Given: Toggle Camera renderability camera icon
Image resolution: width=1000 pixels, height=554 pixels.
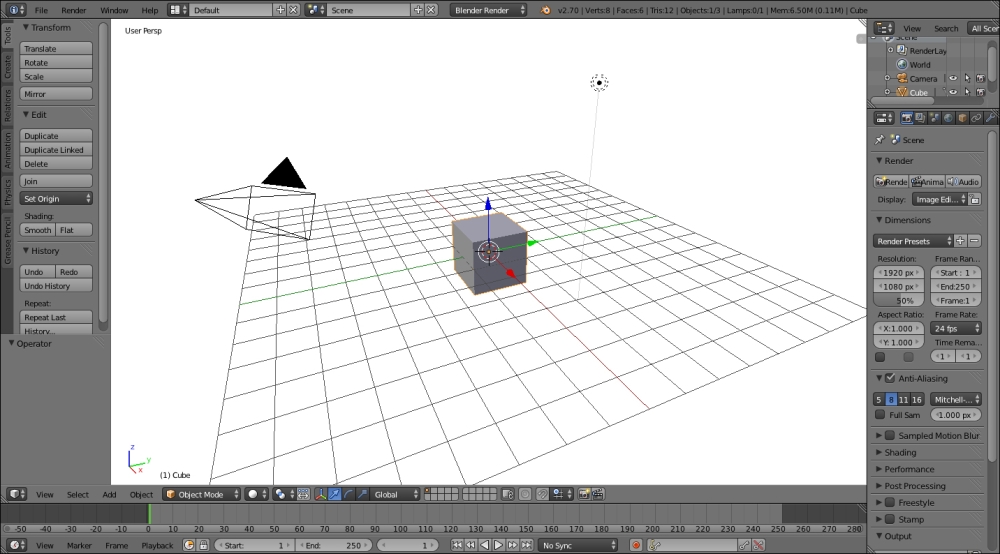Looking at the screenshot, I should coord(981,78).
